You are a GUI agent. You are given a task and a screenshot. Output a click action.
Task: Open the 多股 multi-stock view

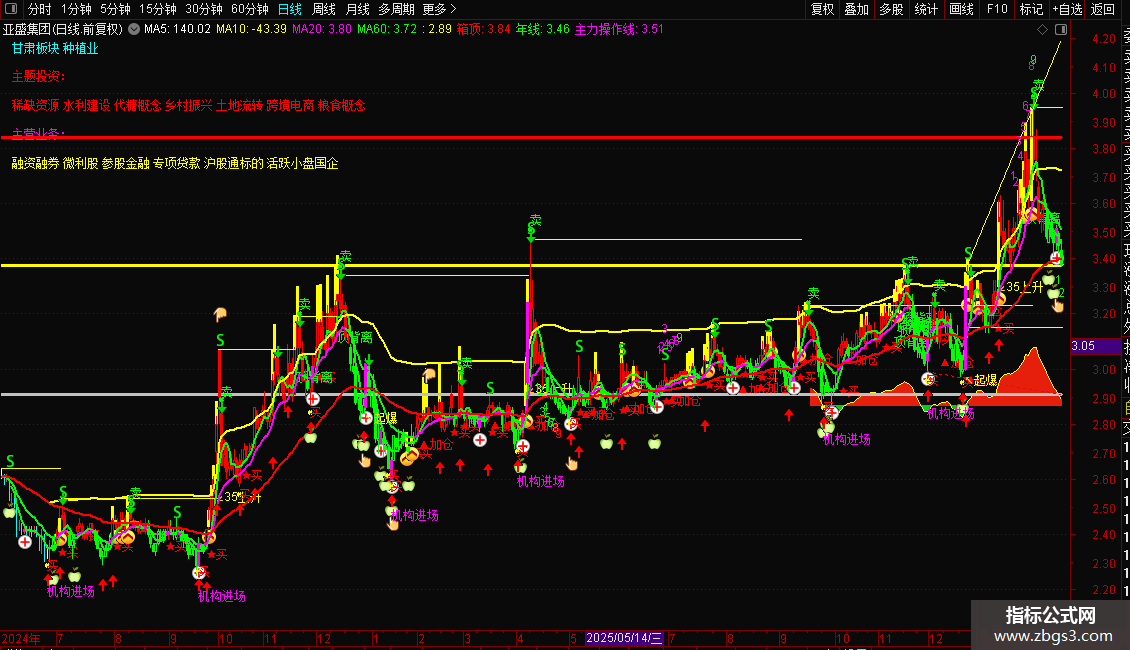(891, 9)
